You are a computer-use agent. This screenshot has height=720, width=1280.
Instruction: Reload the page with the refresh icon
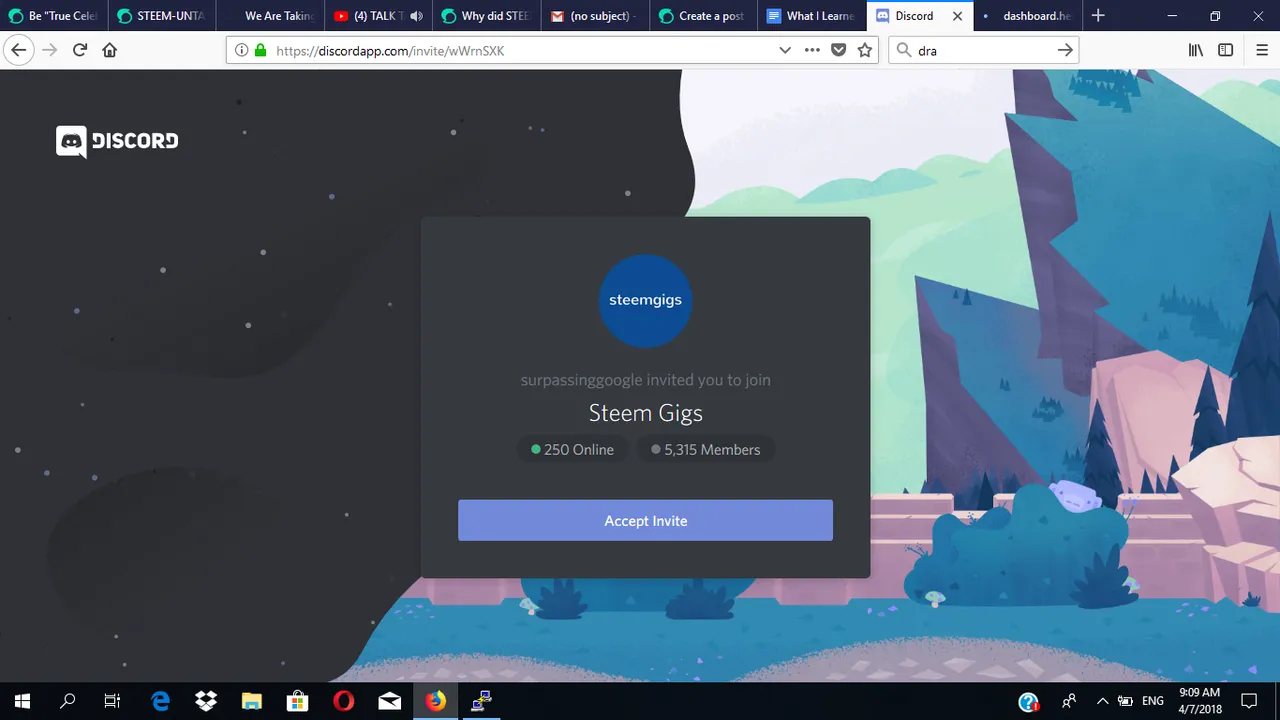point(80,50)
